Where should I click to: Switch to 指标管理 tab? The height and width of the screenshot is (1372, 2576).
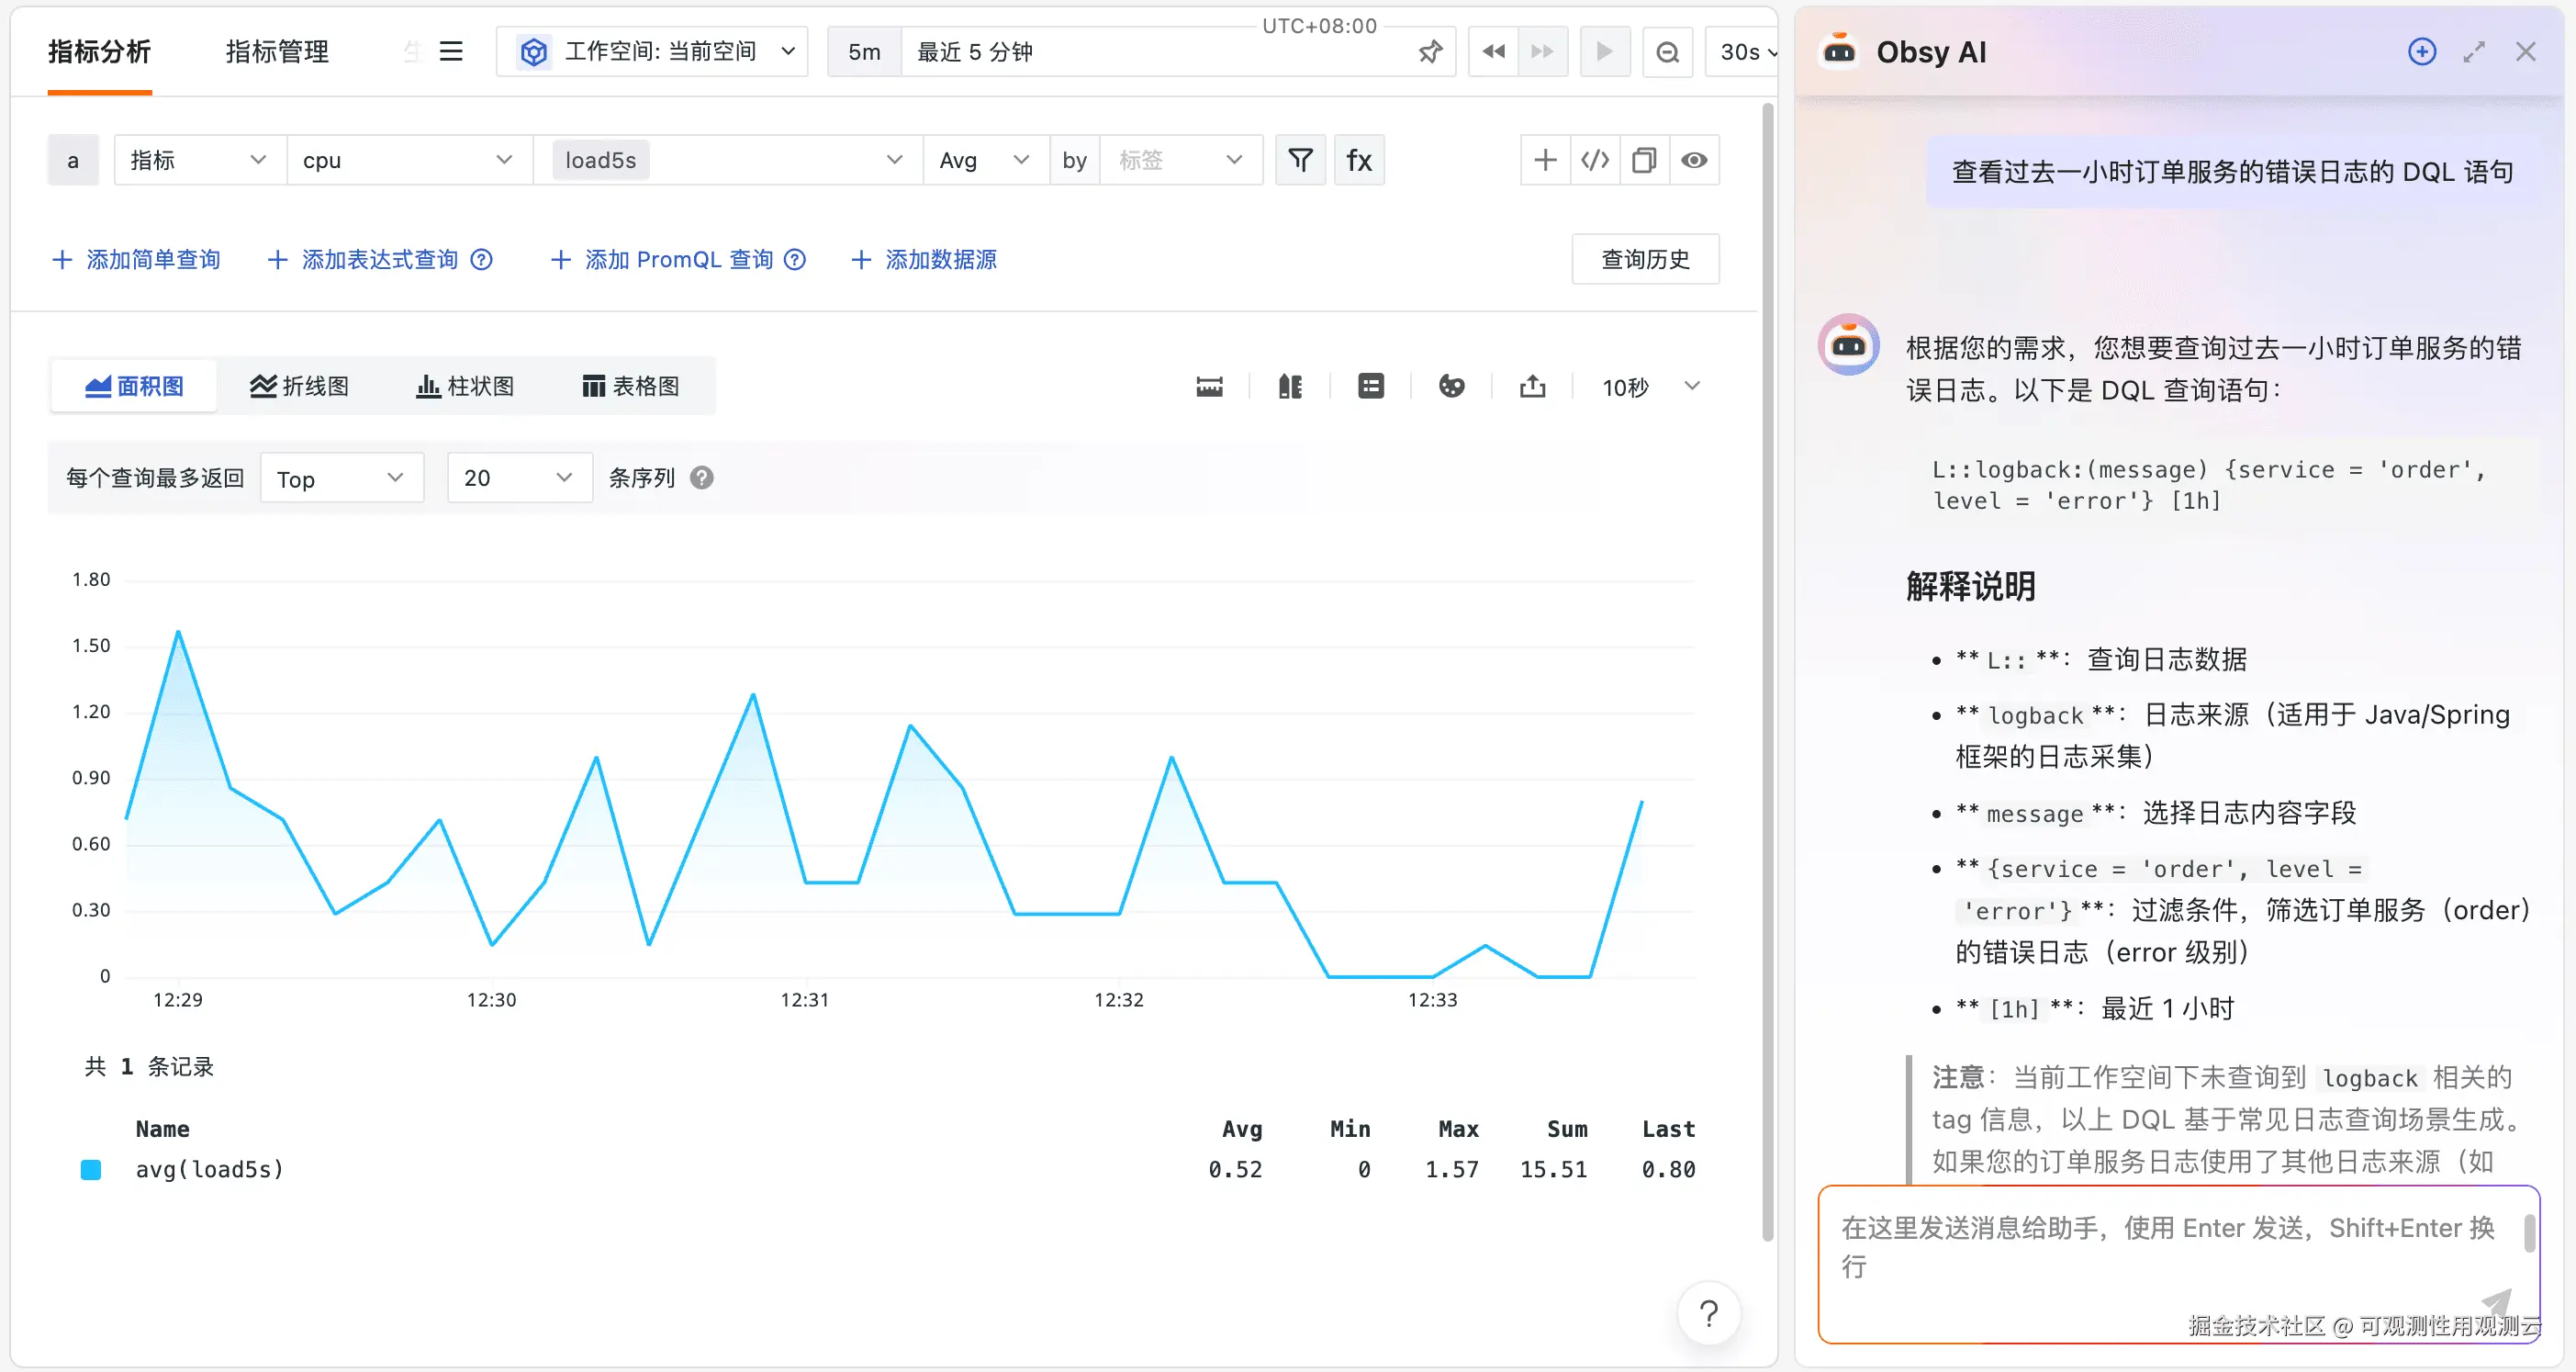(277, 52)
